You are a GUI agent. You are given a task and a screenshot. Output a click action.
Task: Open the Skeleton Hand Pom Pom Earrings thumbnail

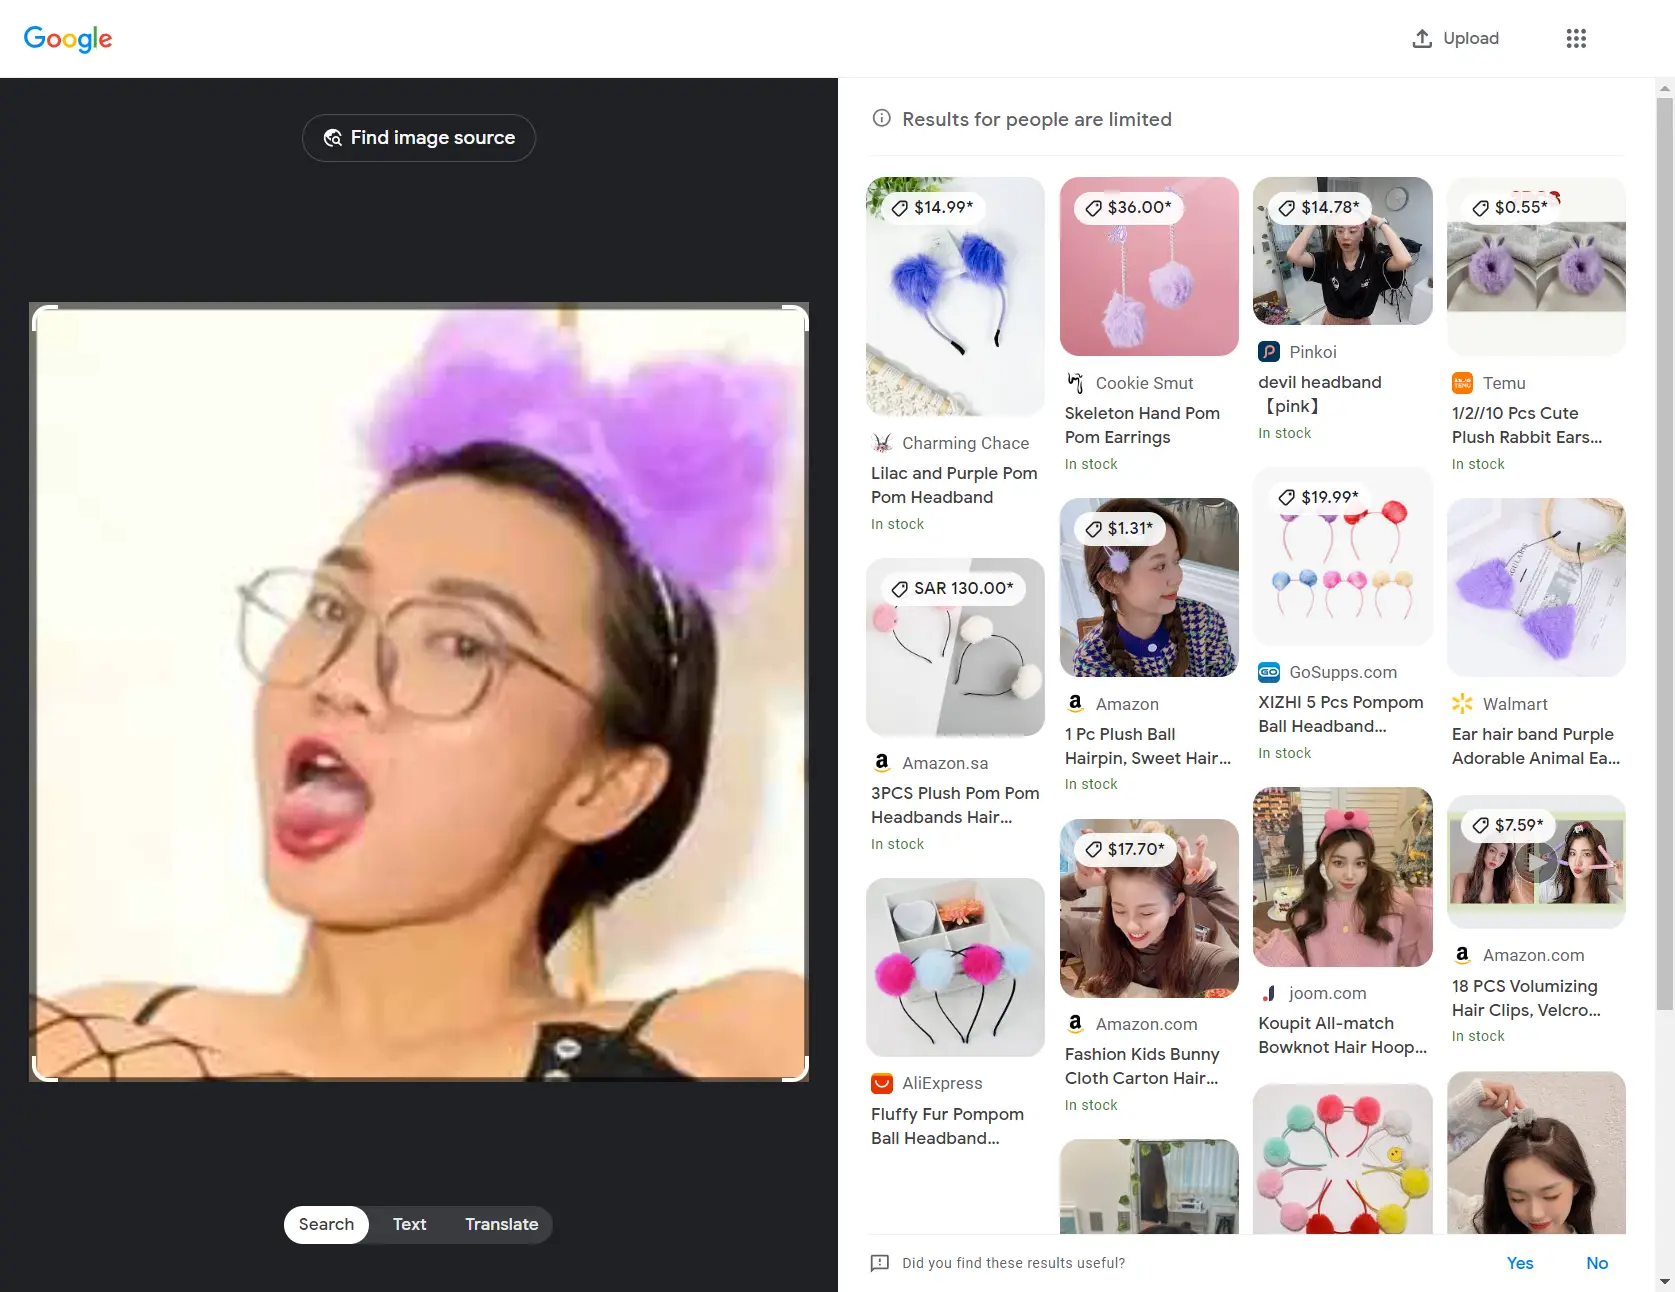1149,267
